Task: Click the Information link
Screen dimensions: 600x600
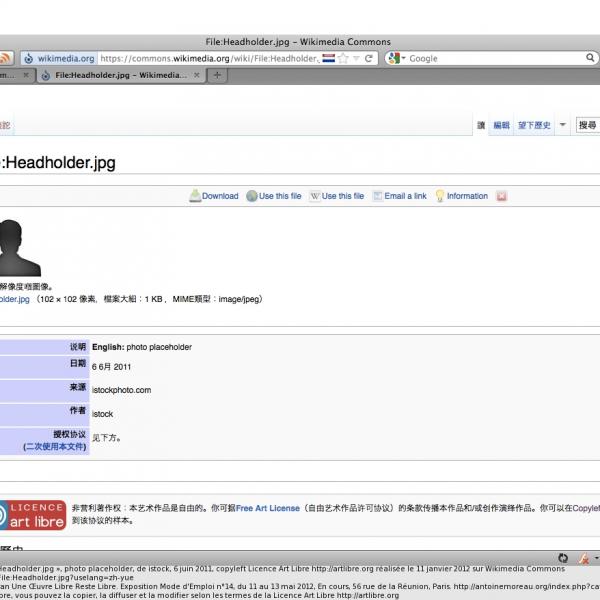Action: [467, 196]
